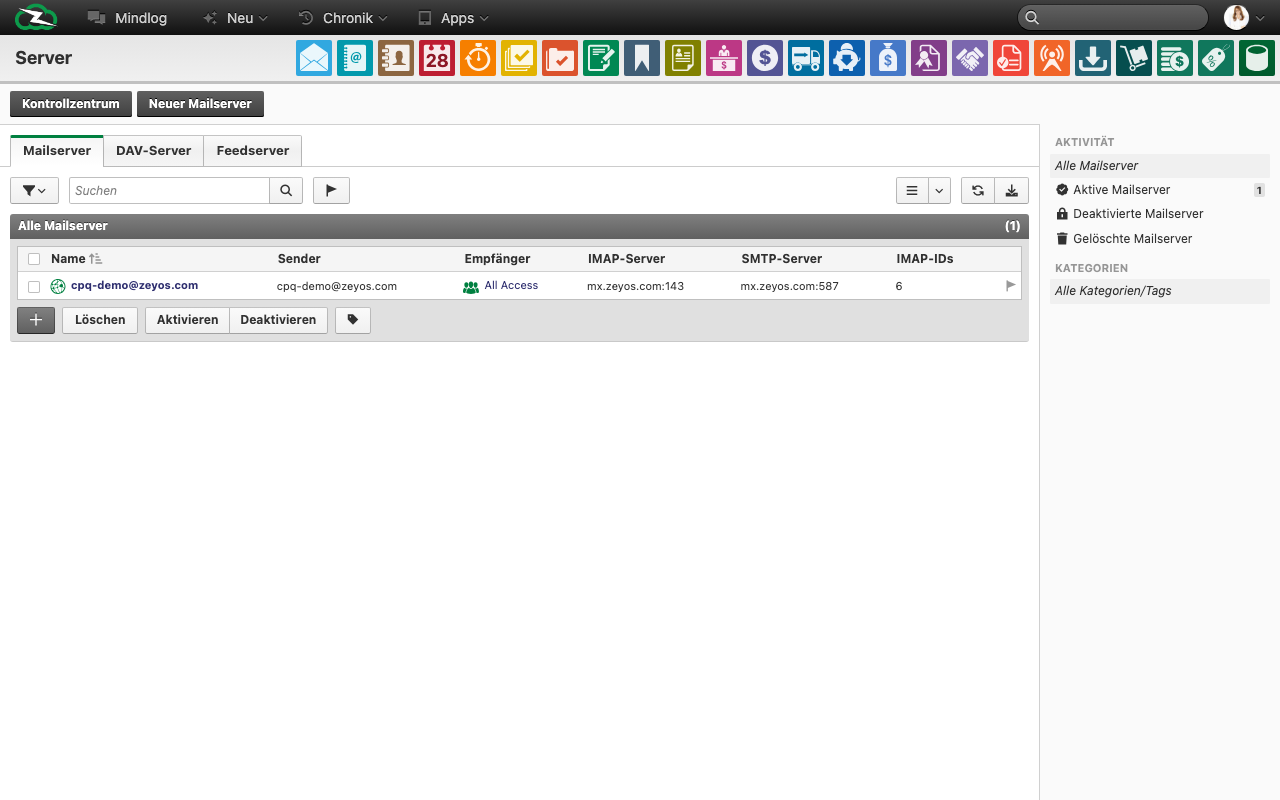Open the purple handshake icon
Viewport: 1280px width, 800px height.
(970, 58)
